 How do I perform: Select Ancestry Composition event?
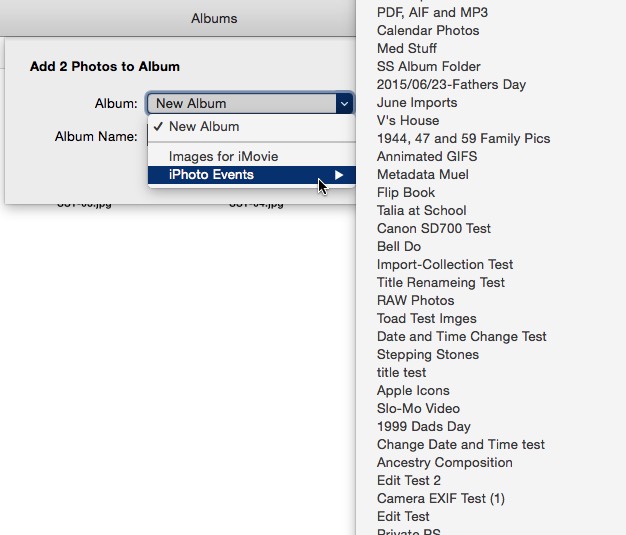[x=445, y=462]
